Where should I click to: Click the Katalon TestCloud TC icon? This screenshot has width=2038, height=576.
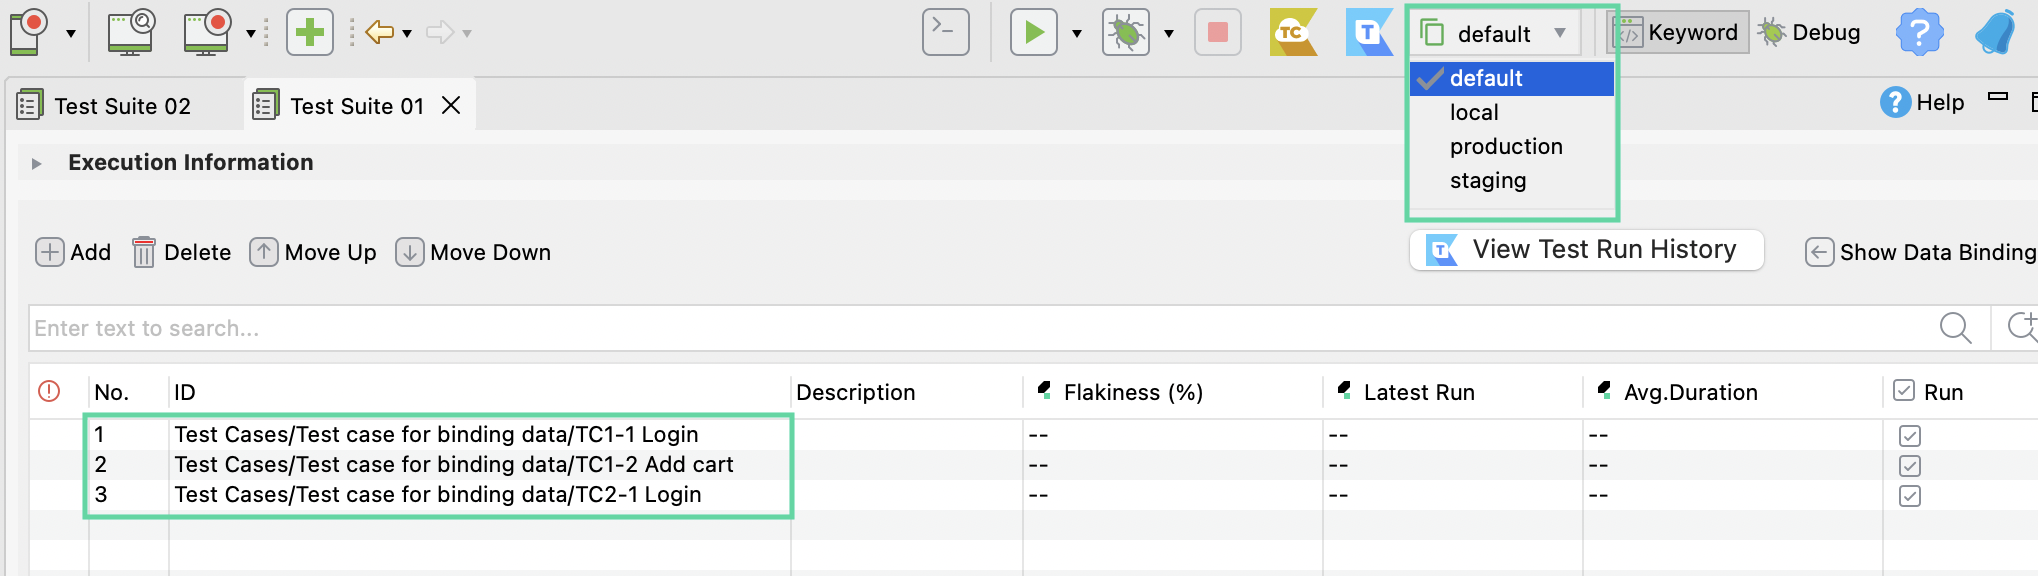1292,33
